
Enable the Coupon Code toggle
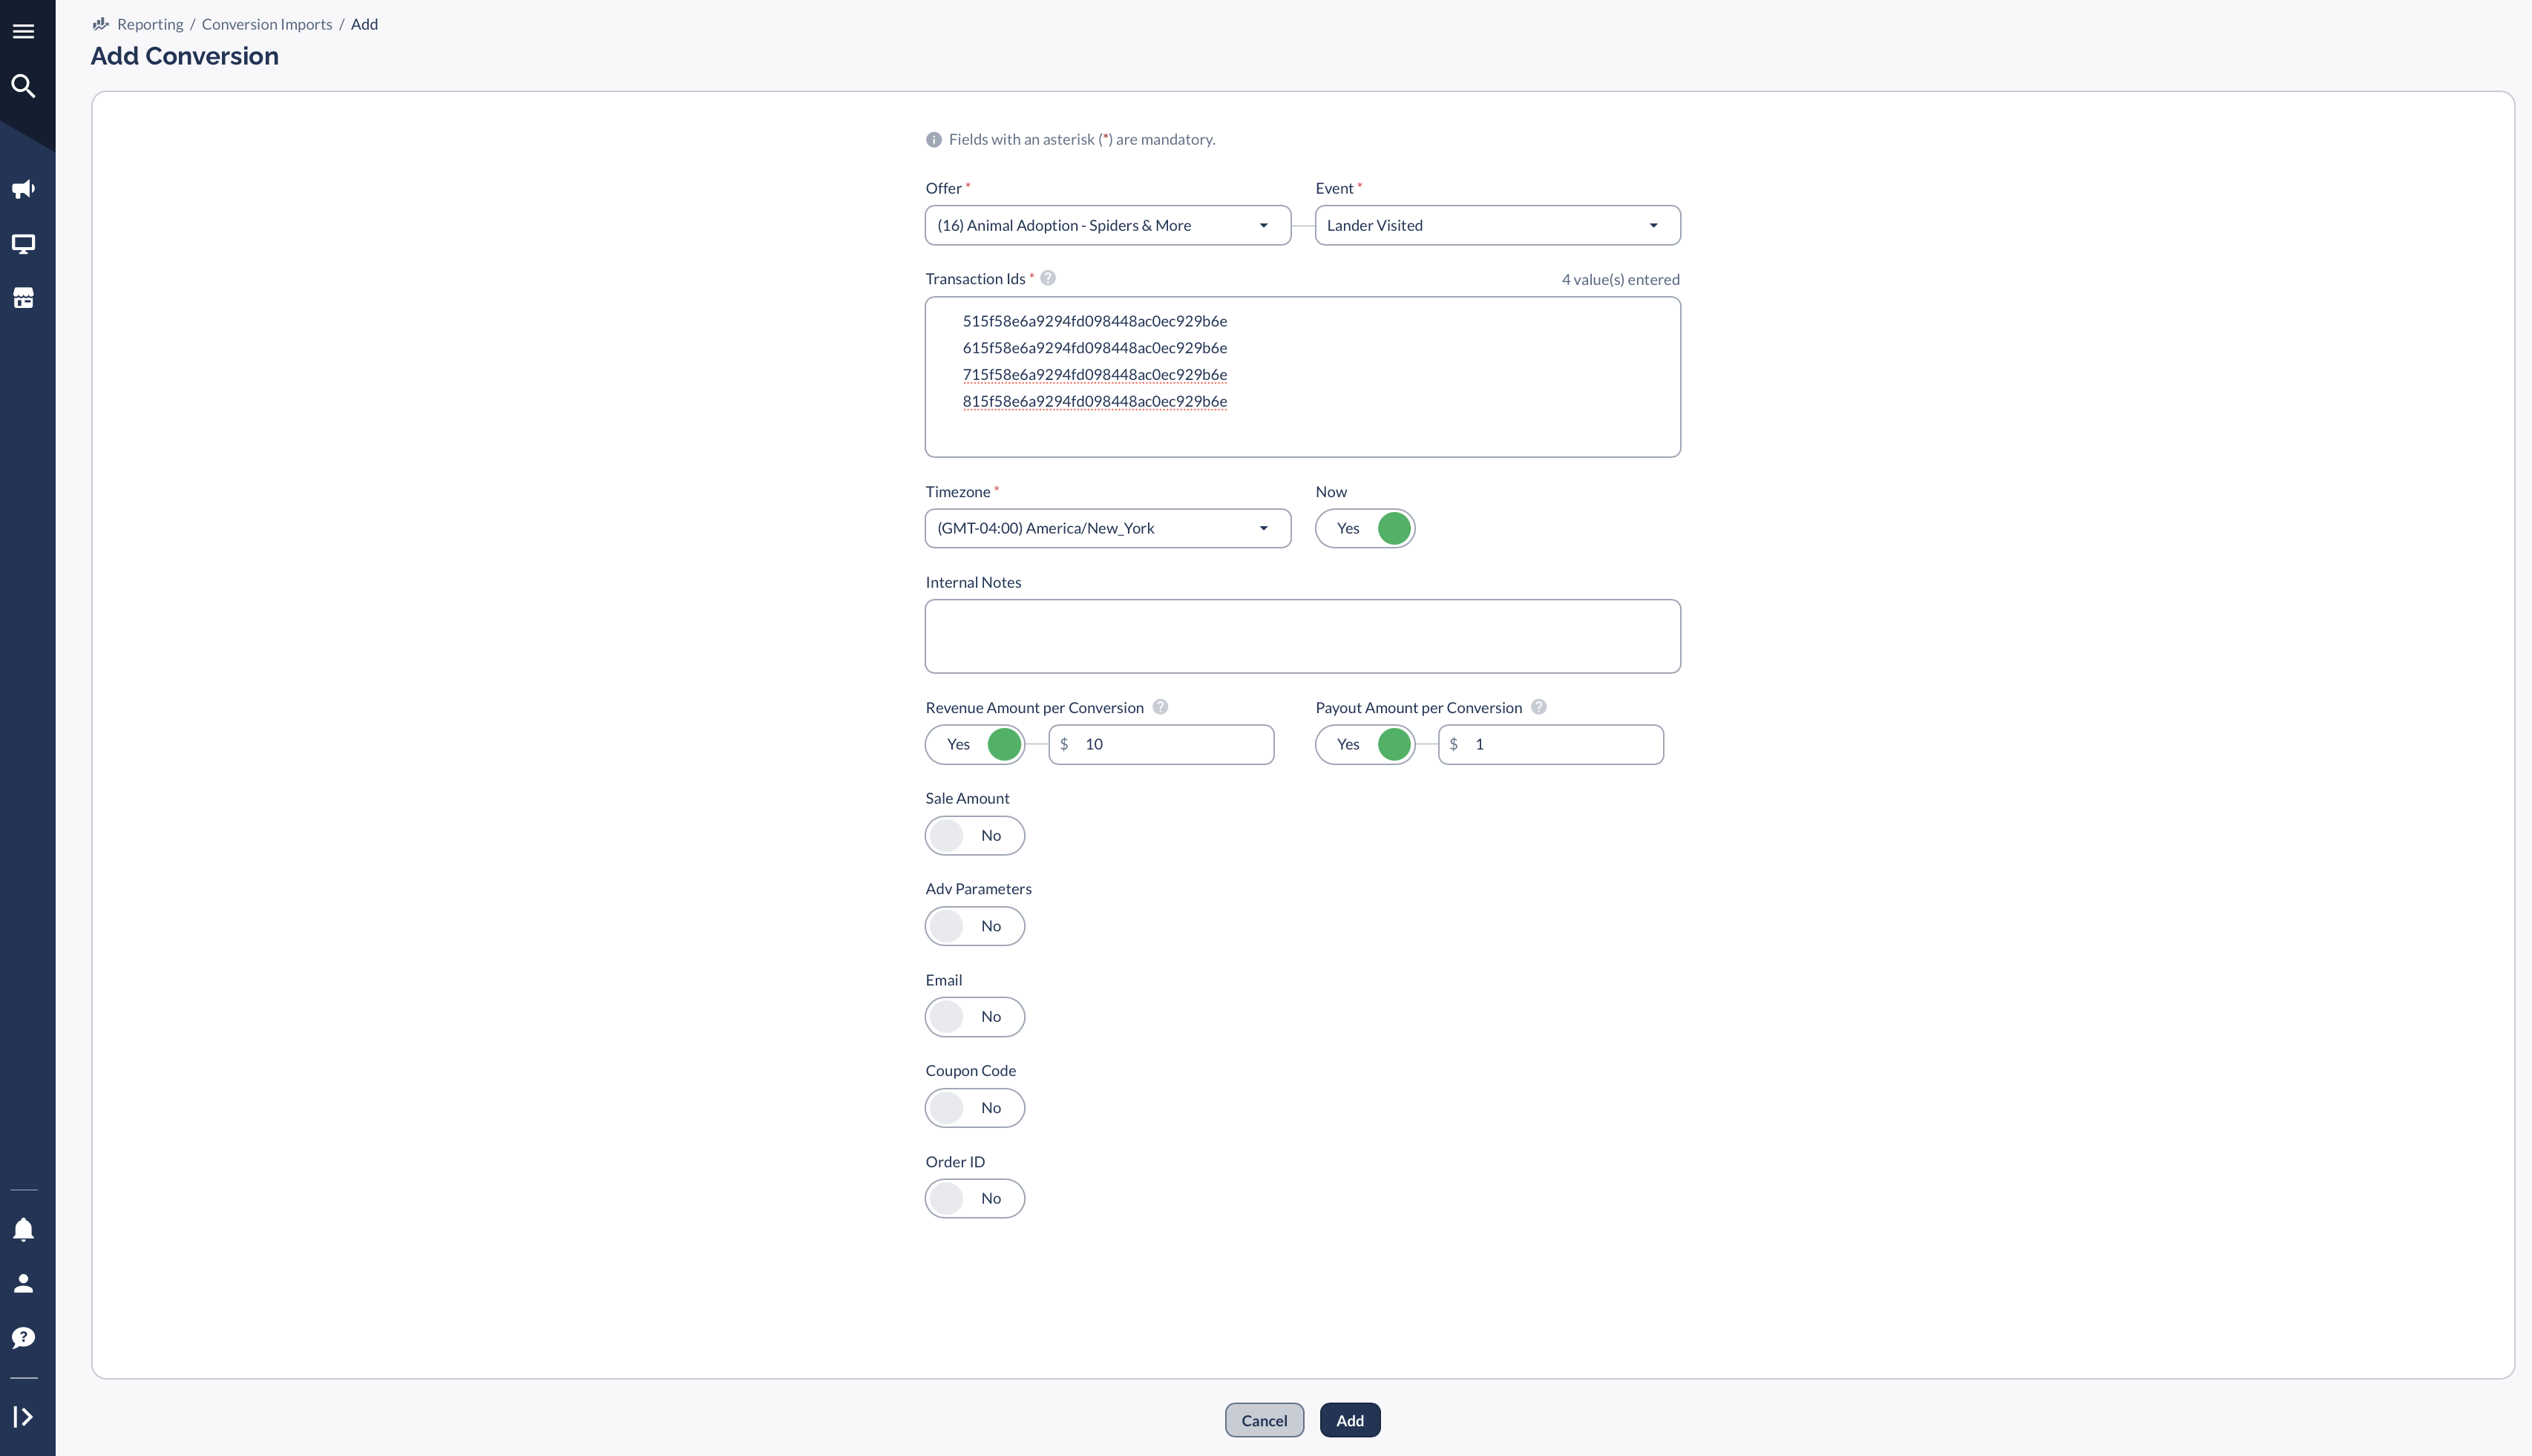975,1107
